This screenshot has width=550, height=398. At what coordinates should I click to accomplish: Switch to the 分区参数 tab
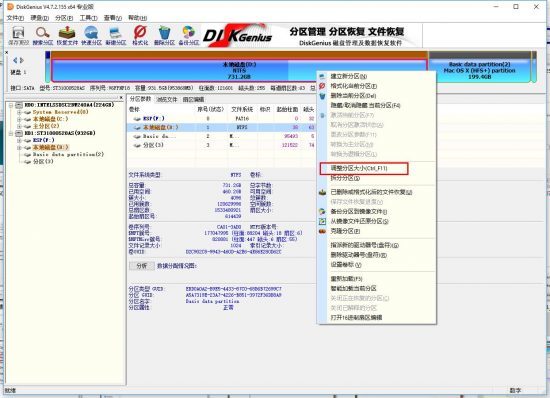[140, 99]
